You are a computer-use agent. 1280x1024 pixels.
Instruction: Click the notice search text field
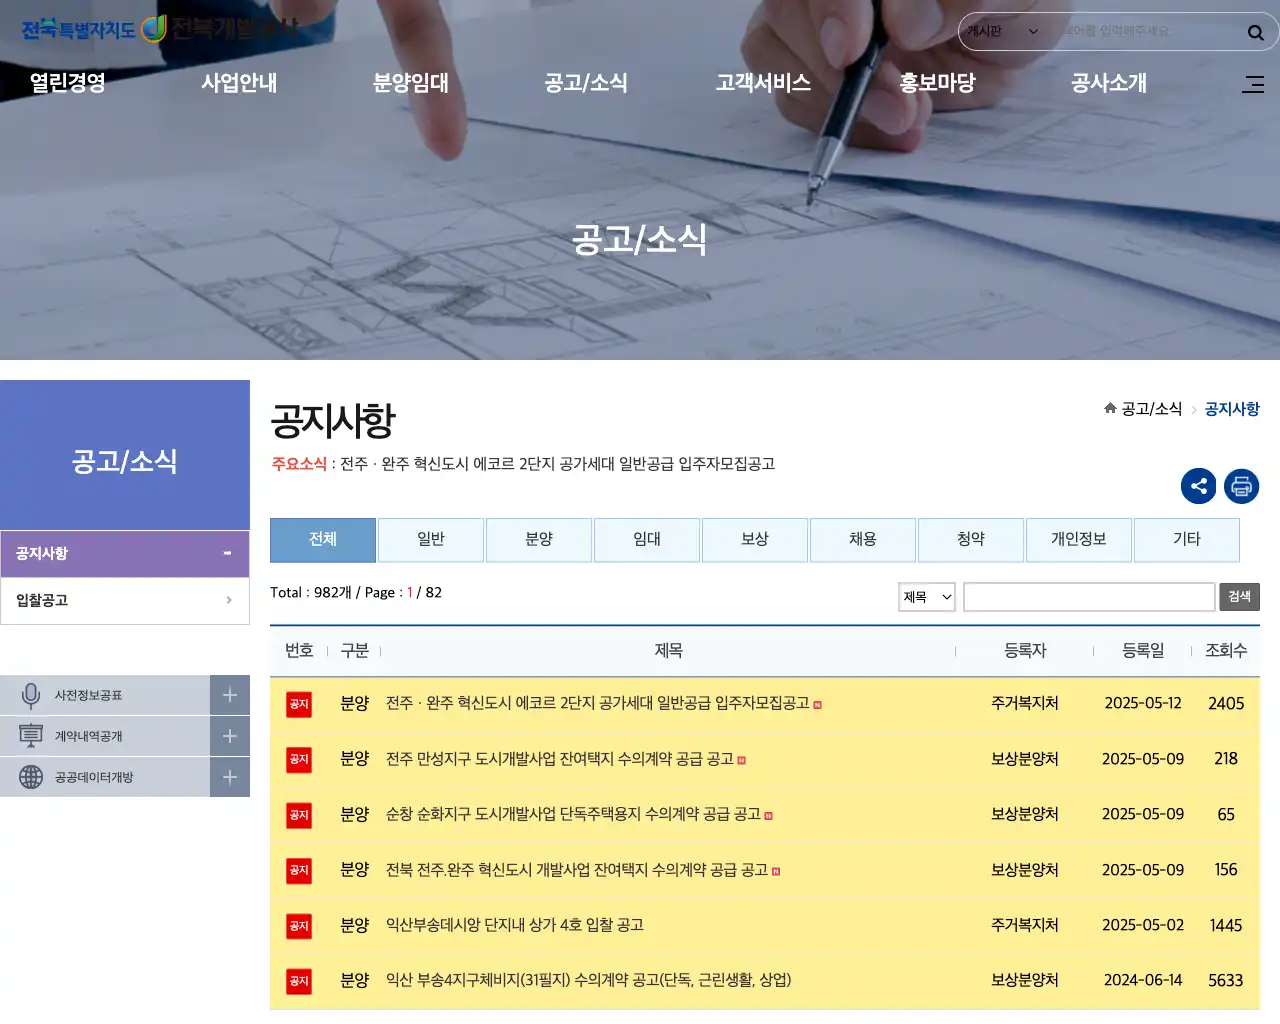pyautogui.click(x=1088, y=597)
